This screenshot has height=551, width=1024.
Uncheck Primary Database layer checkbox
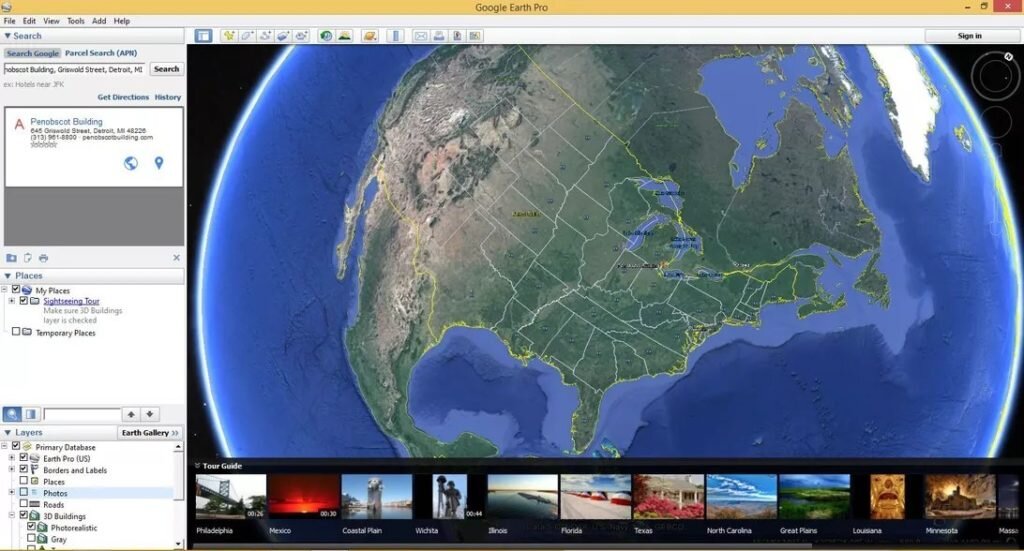point(16,447)
